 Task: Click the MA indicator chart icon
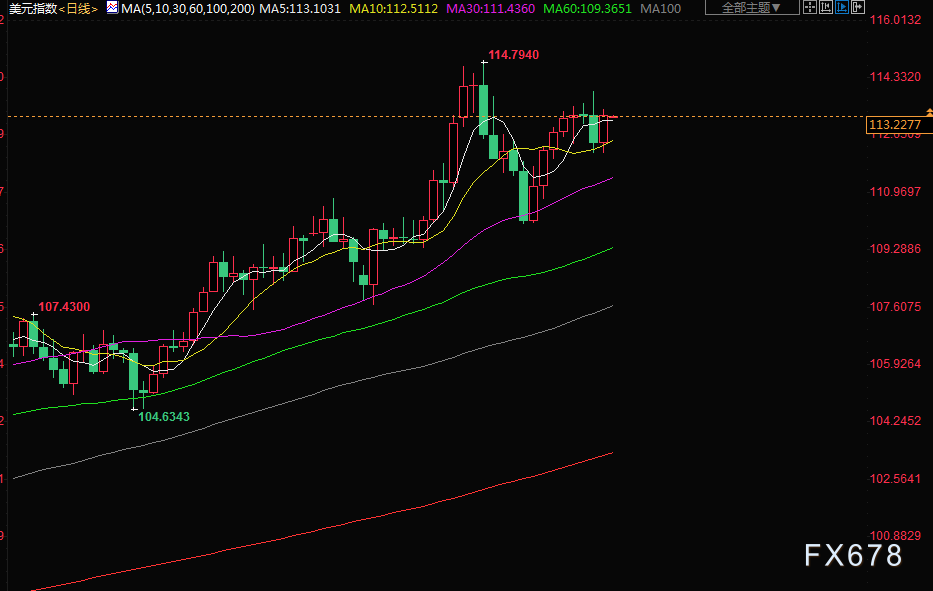tap(112, 8)
